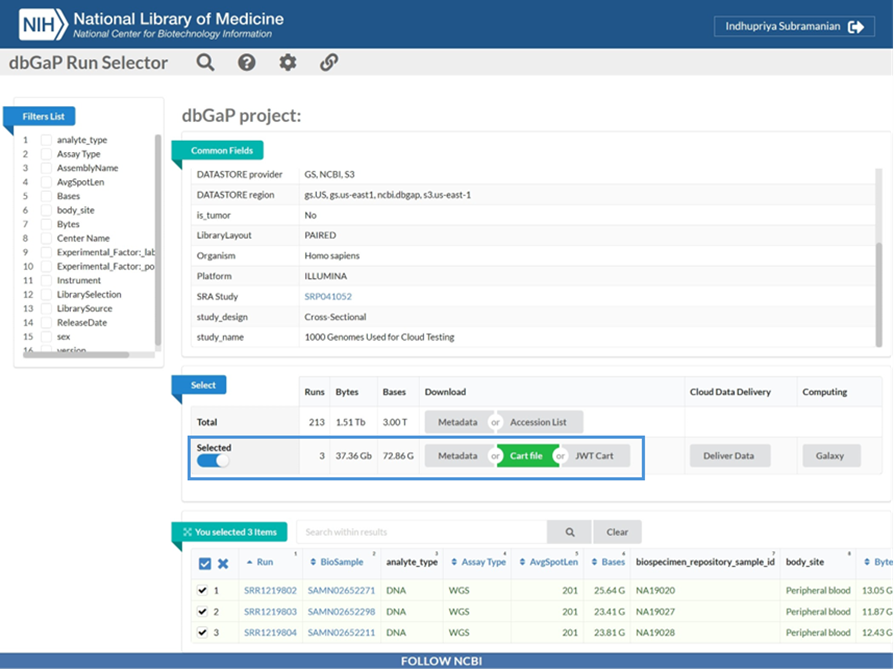The height and width of the screenshot is (669, 894).
Task: Click the permalink chain icon
Action: click(x=329, y=63)
